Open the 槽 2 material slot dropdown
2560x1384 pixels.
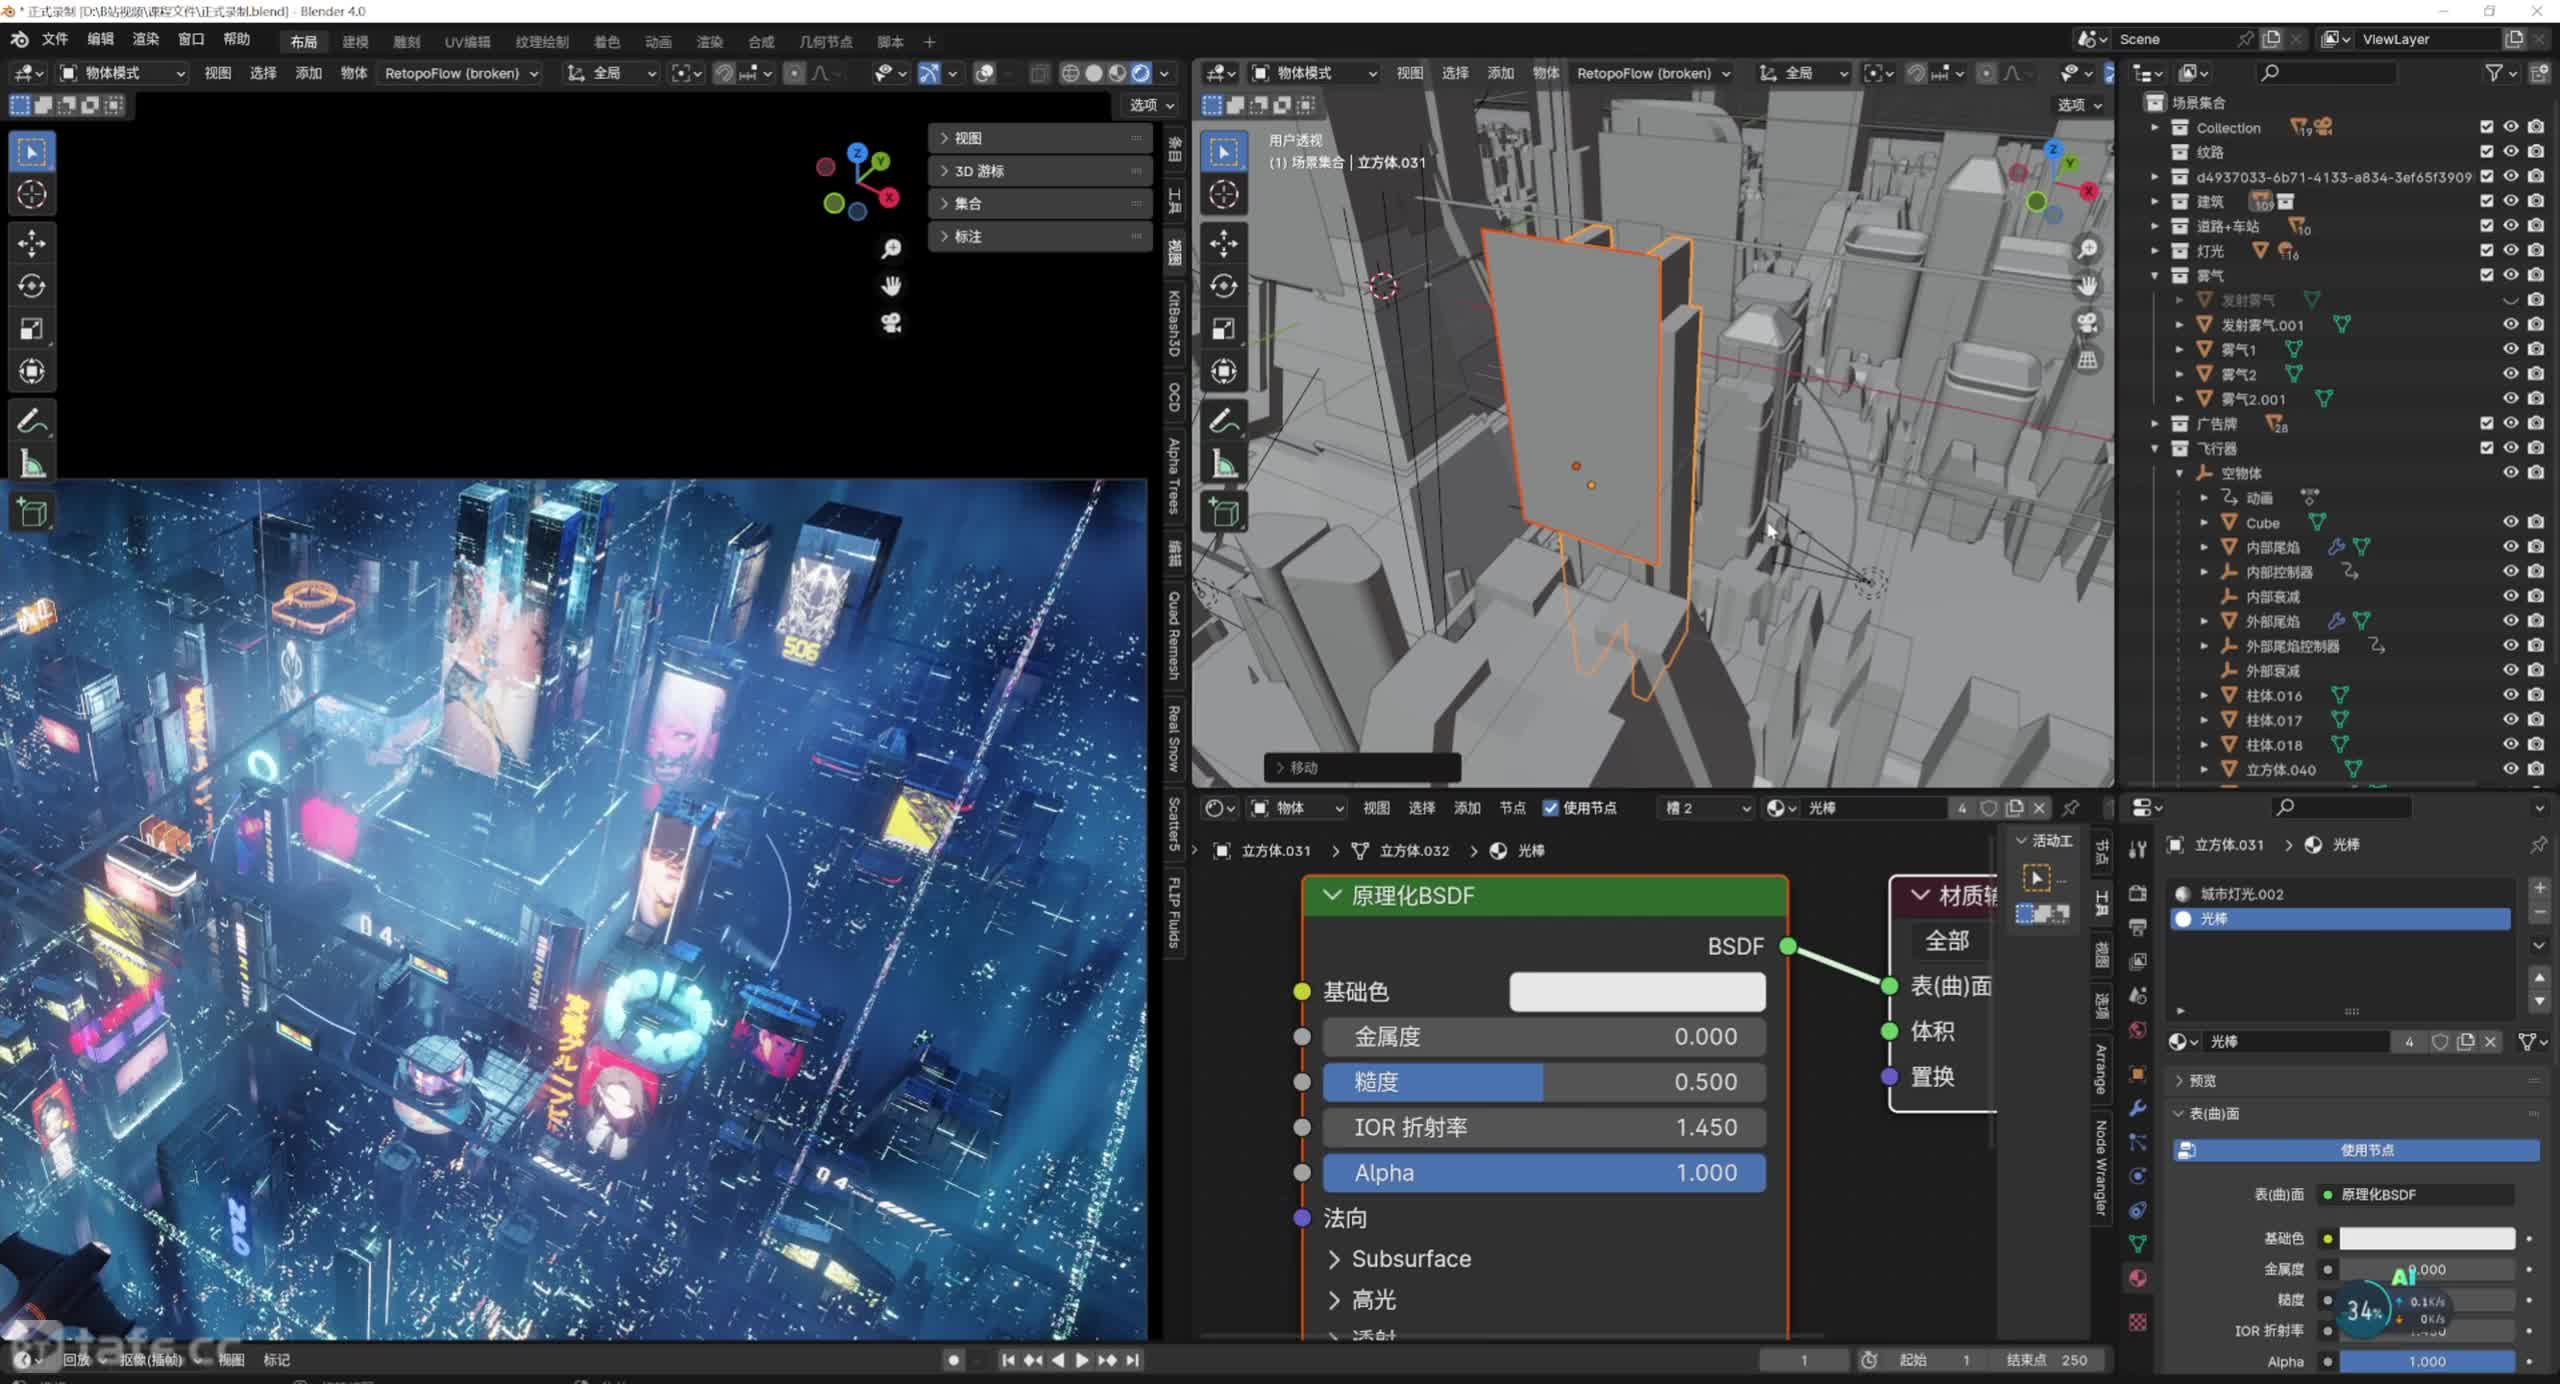1706,808
